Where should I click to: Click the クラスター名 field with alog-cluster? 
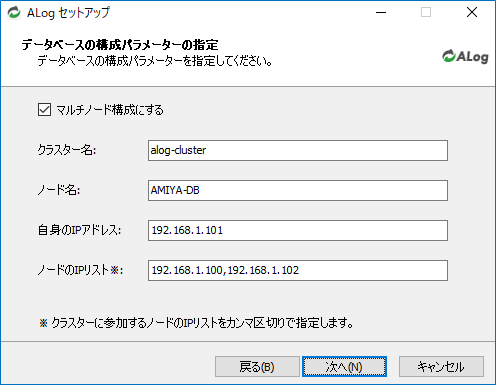[298, 150]
